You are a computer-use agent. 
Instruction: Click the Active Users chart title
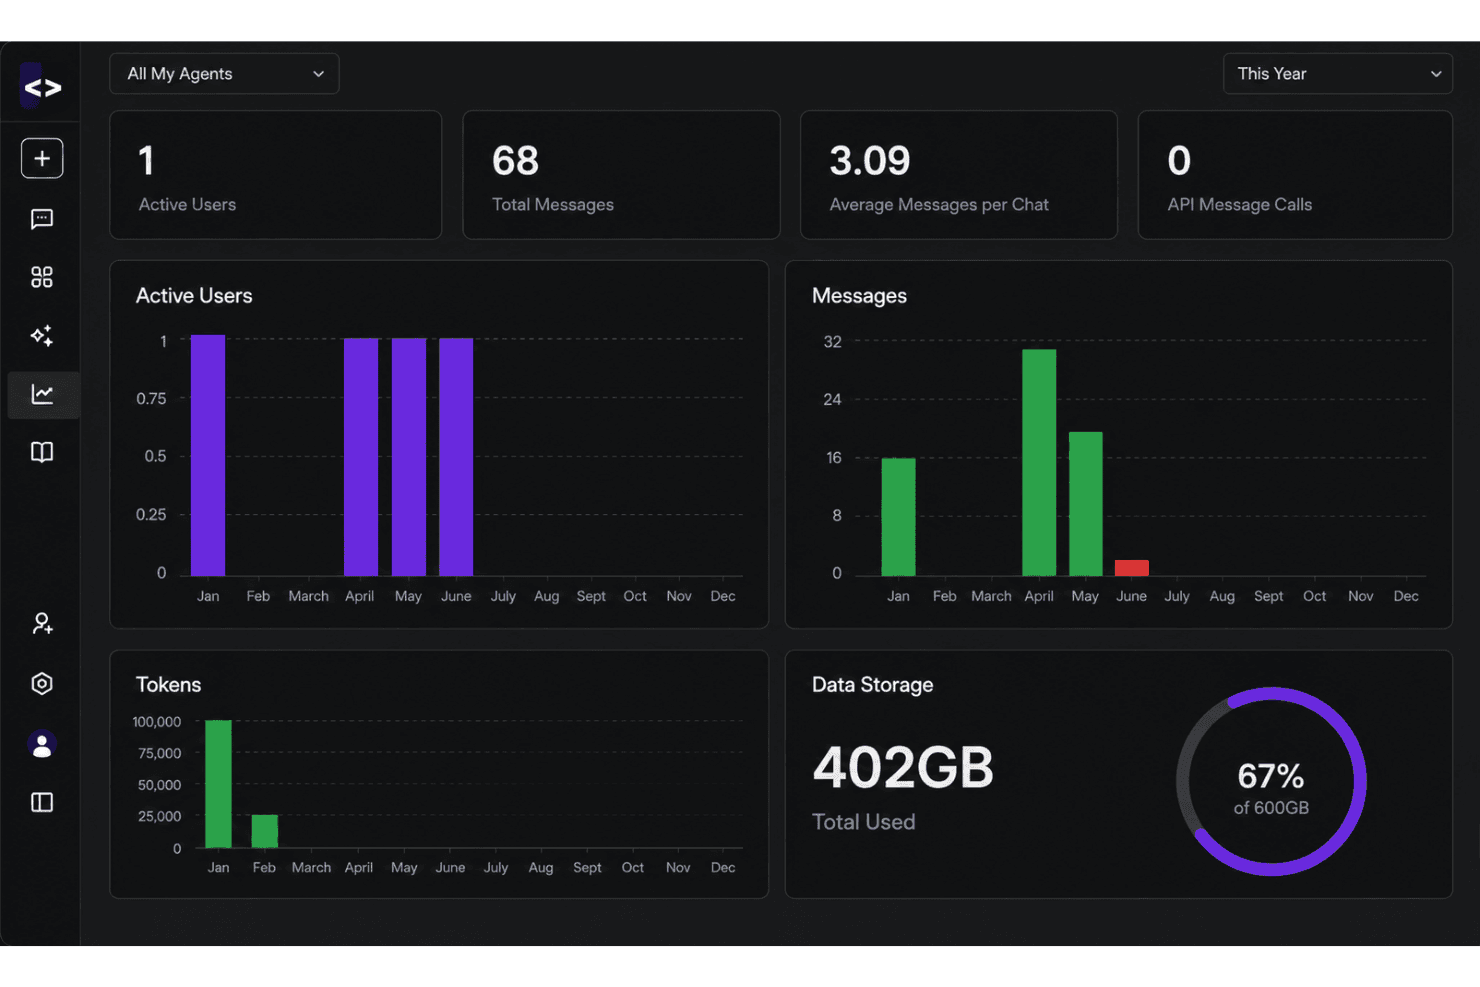click(194, 296)
